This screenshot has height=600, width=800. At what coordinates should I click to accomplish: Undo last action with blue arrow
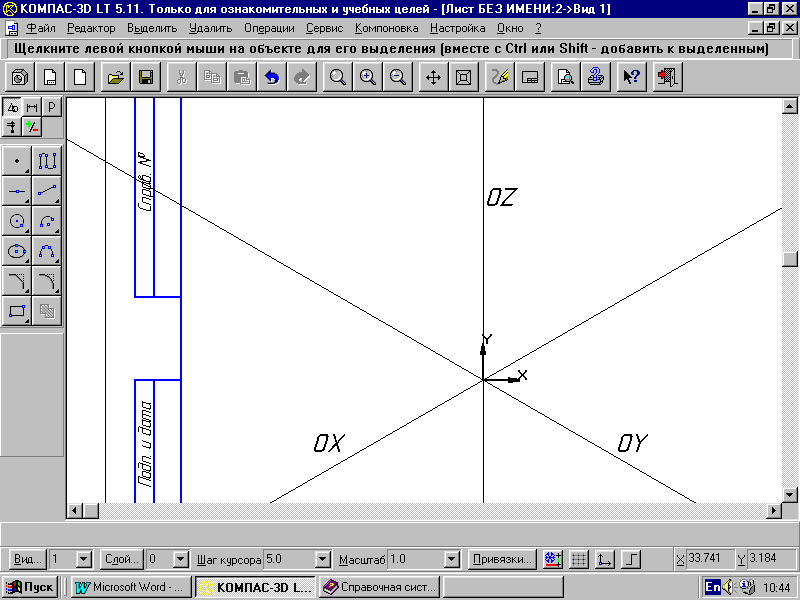(x=272, y=77)
